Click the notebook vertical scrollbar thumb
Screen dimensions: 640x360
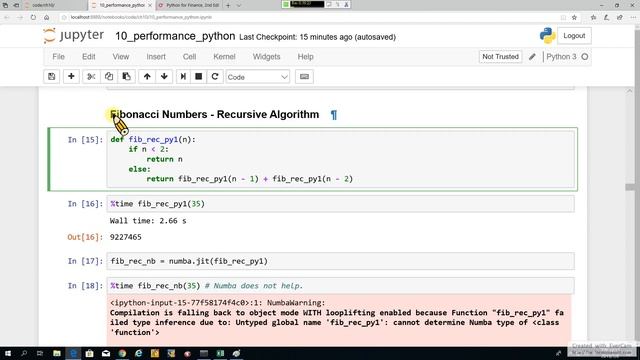pos(629,187)
